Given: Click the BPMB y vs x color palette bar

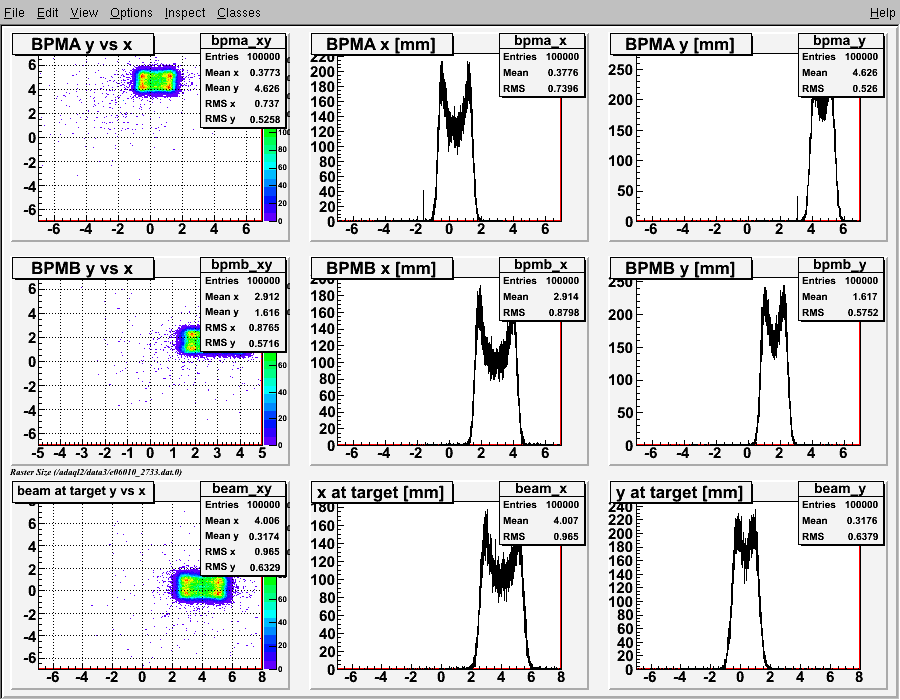Looking at the screenshot, I should [x=270, y=399].
